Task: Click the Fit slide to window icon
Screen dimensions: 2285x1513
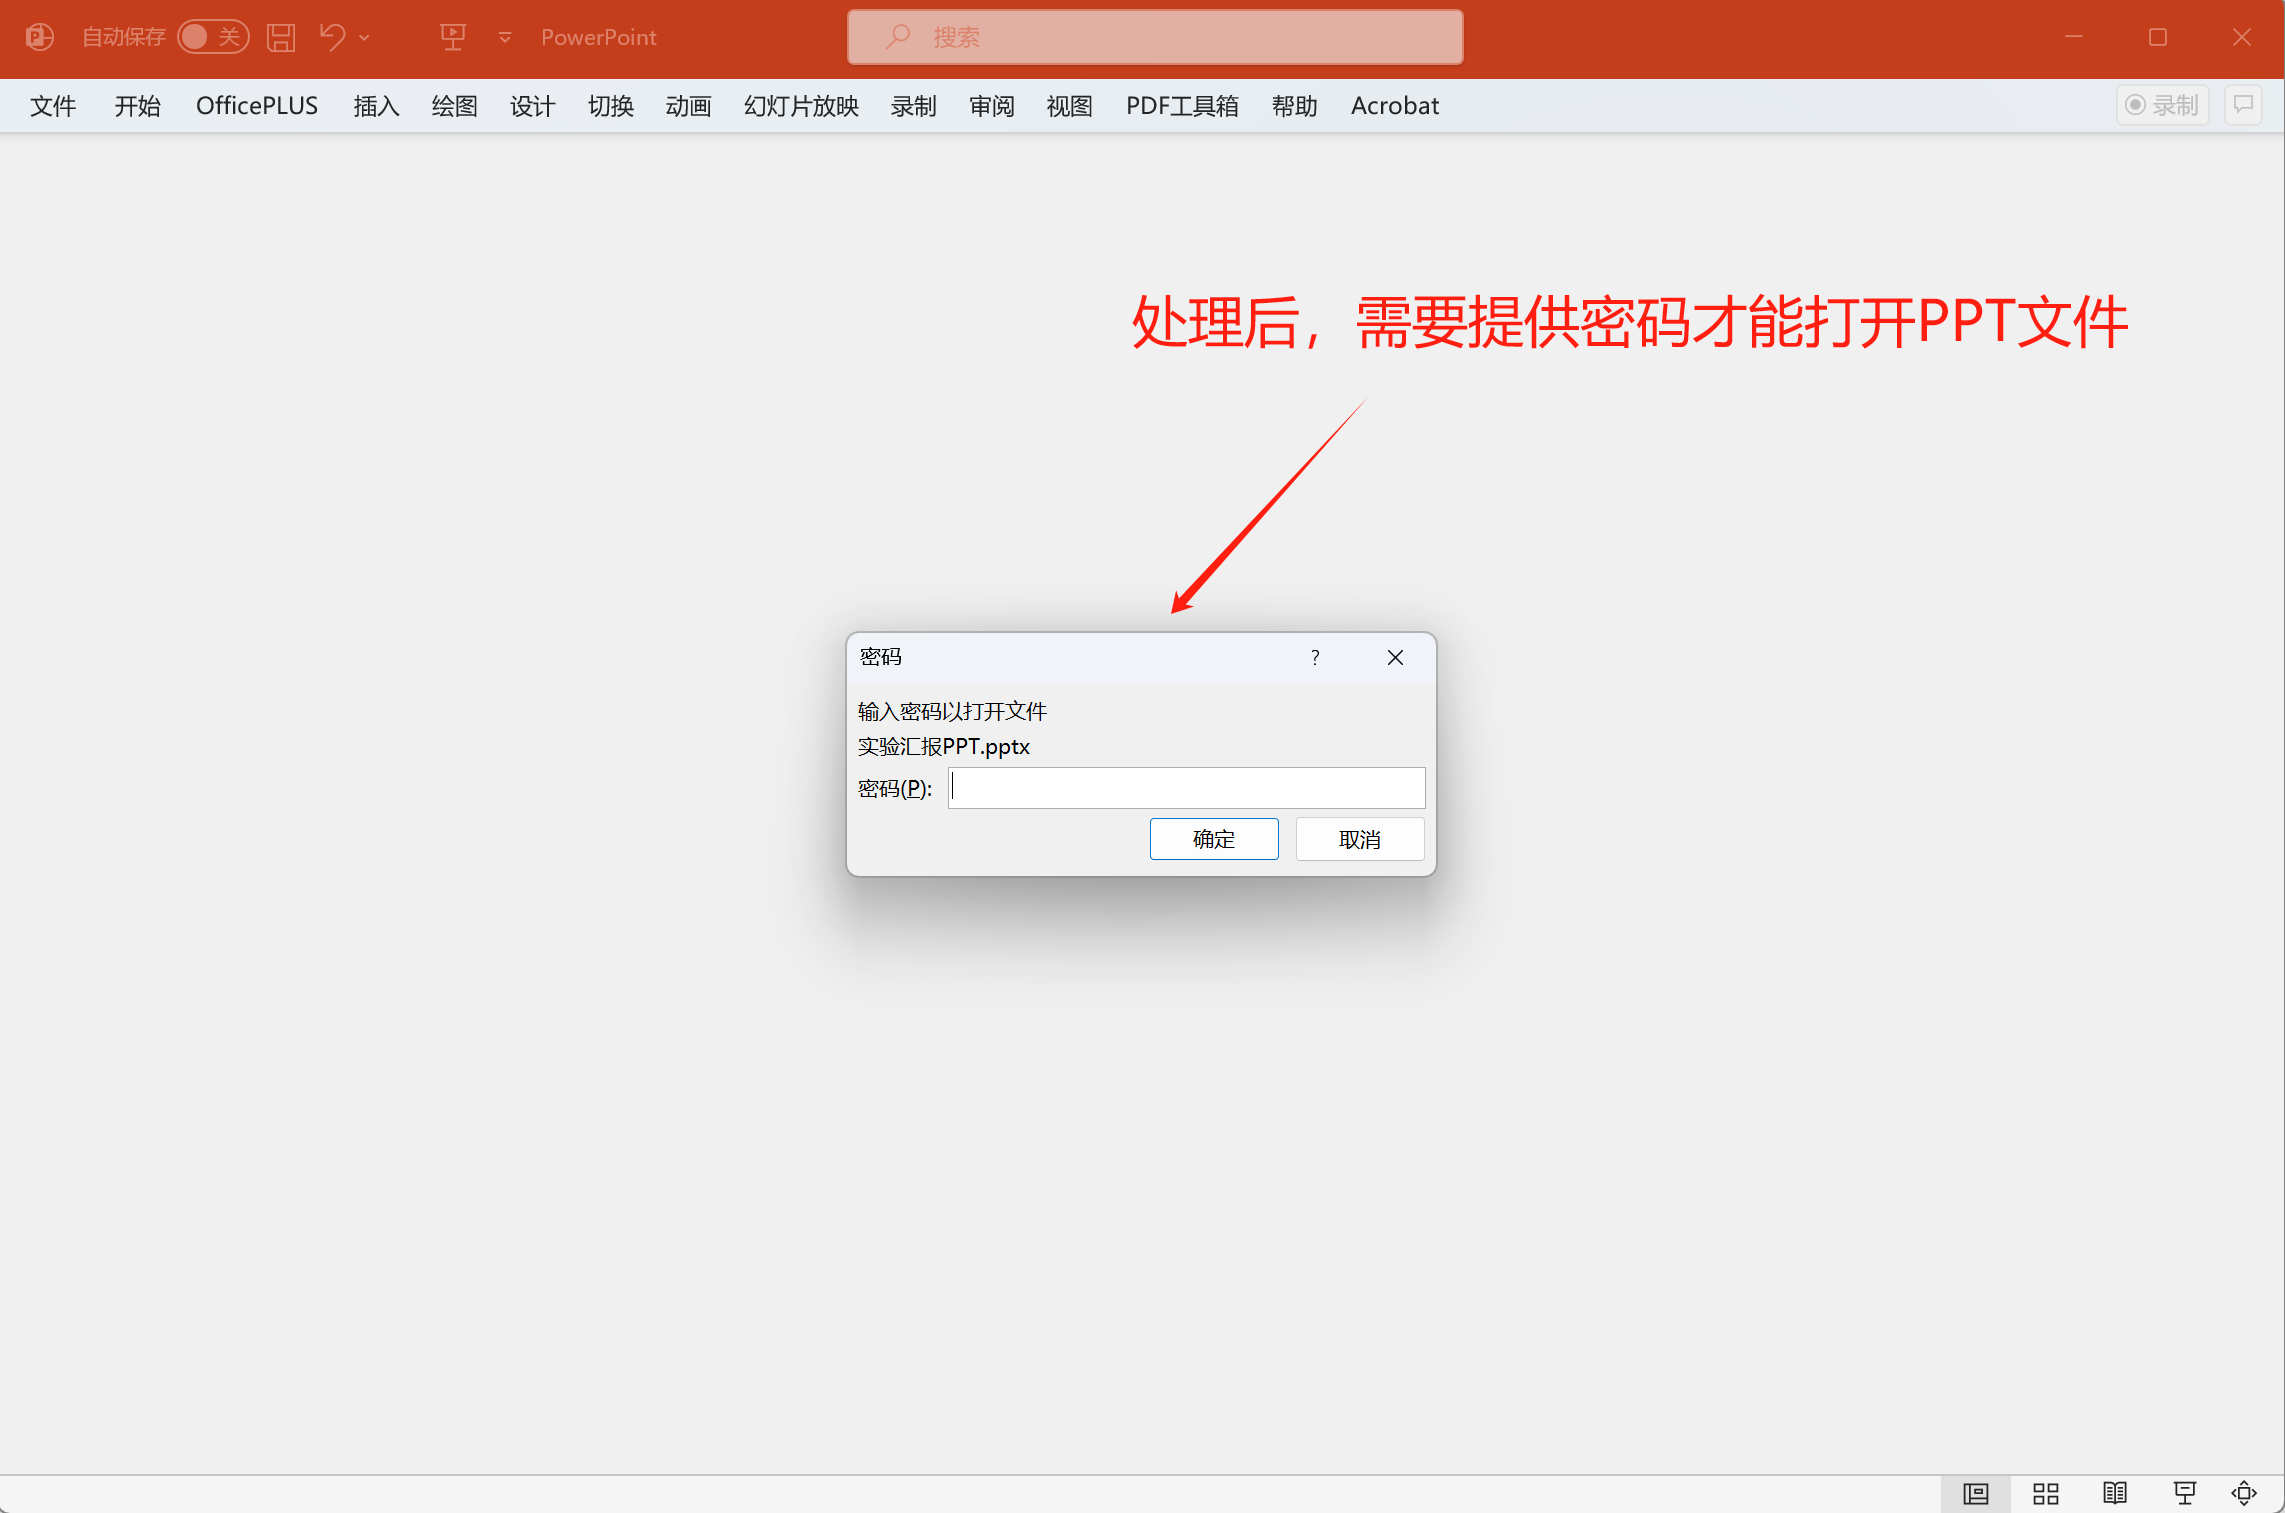Action: tap(2246, 1493)
